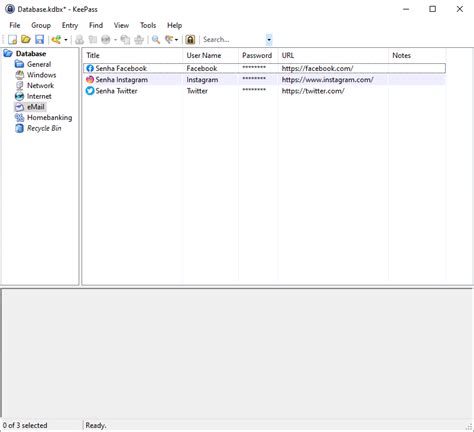The width and height of the screenshot is (474, 432).
Task: Save the database with the floppy icon
Action: 39,40
